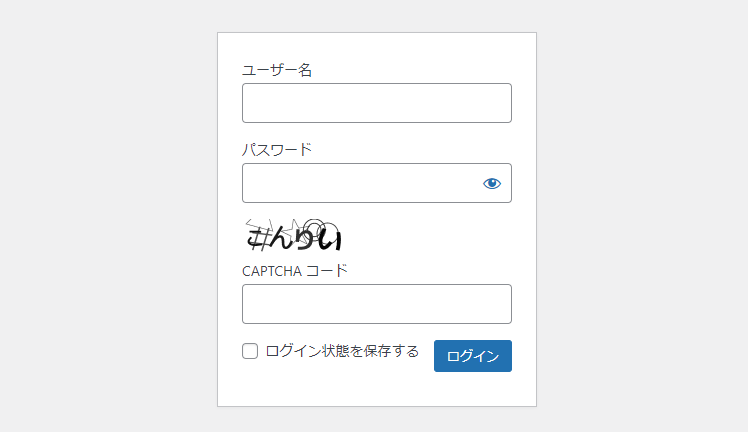Click the り character in the CAPTCHA
Image resolution: width=748 pixels, height=432 pixels.
point(304,240)
